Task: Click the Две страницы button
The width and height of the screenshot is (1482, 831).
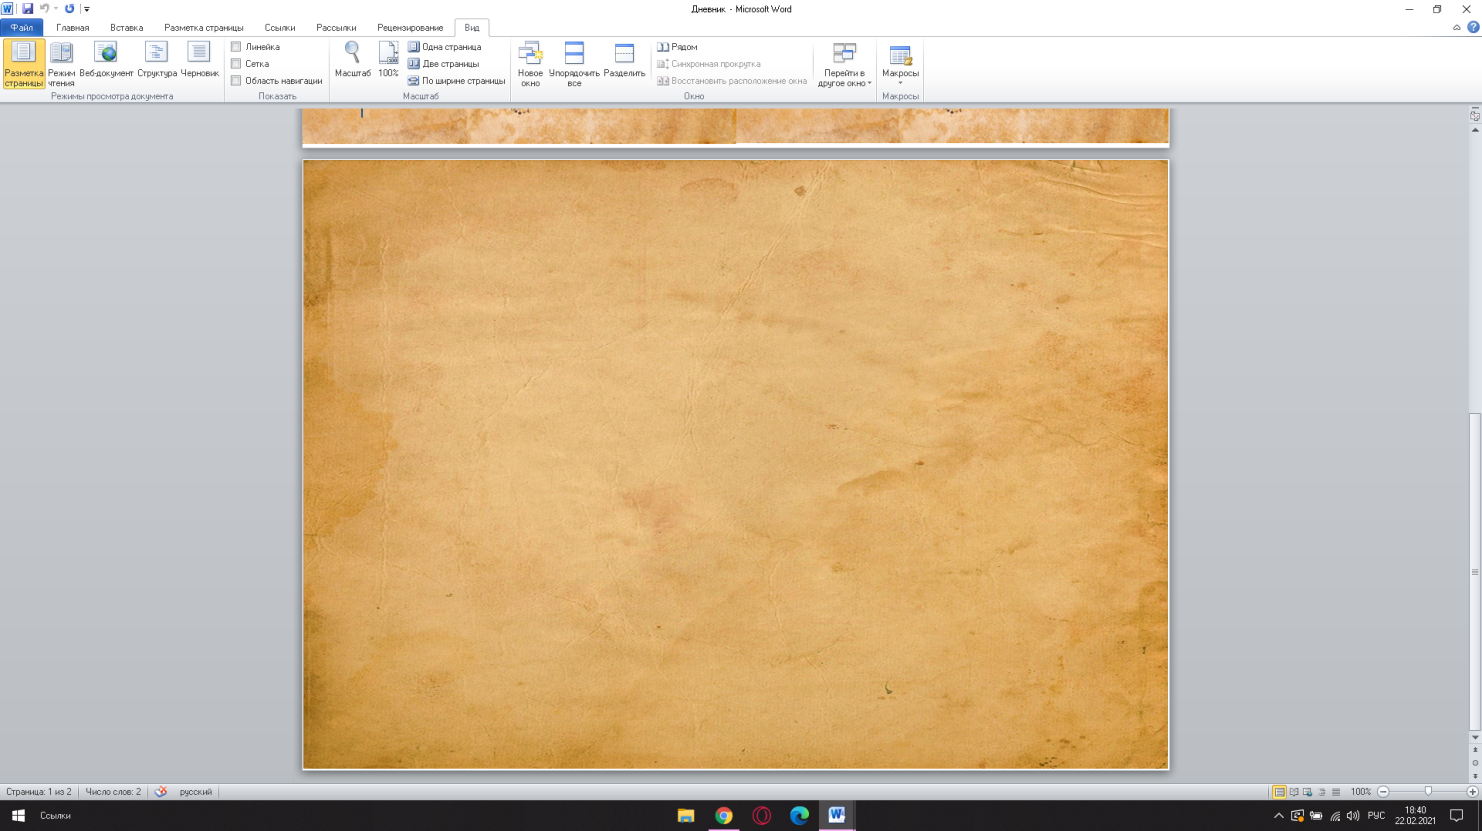Action: 444,64
